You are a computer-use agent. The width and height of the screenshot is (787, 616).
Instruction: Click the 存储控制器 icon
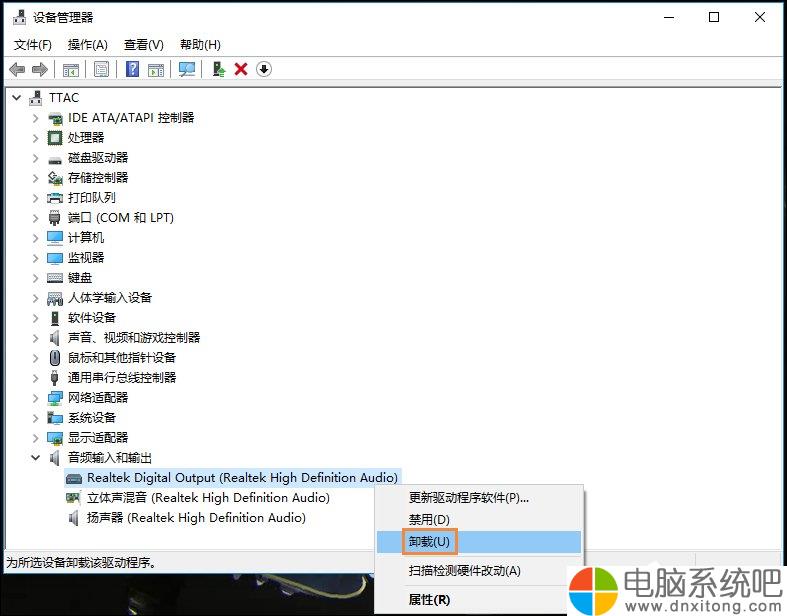click(x=55, y=178)
